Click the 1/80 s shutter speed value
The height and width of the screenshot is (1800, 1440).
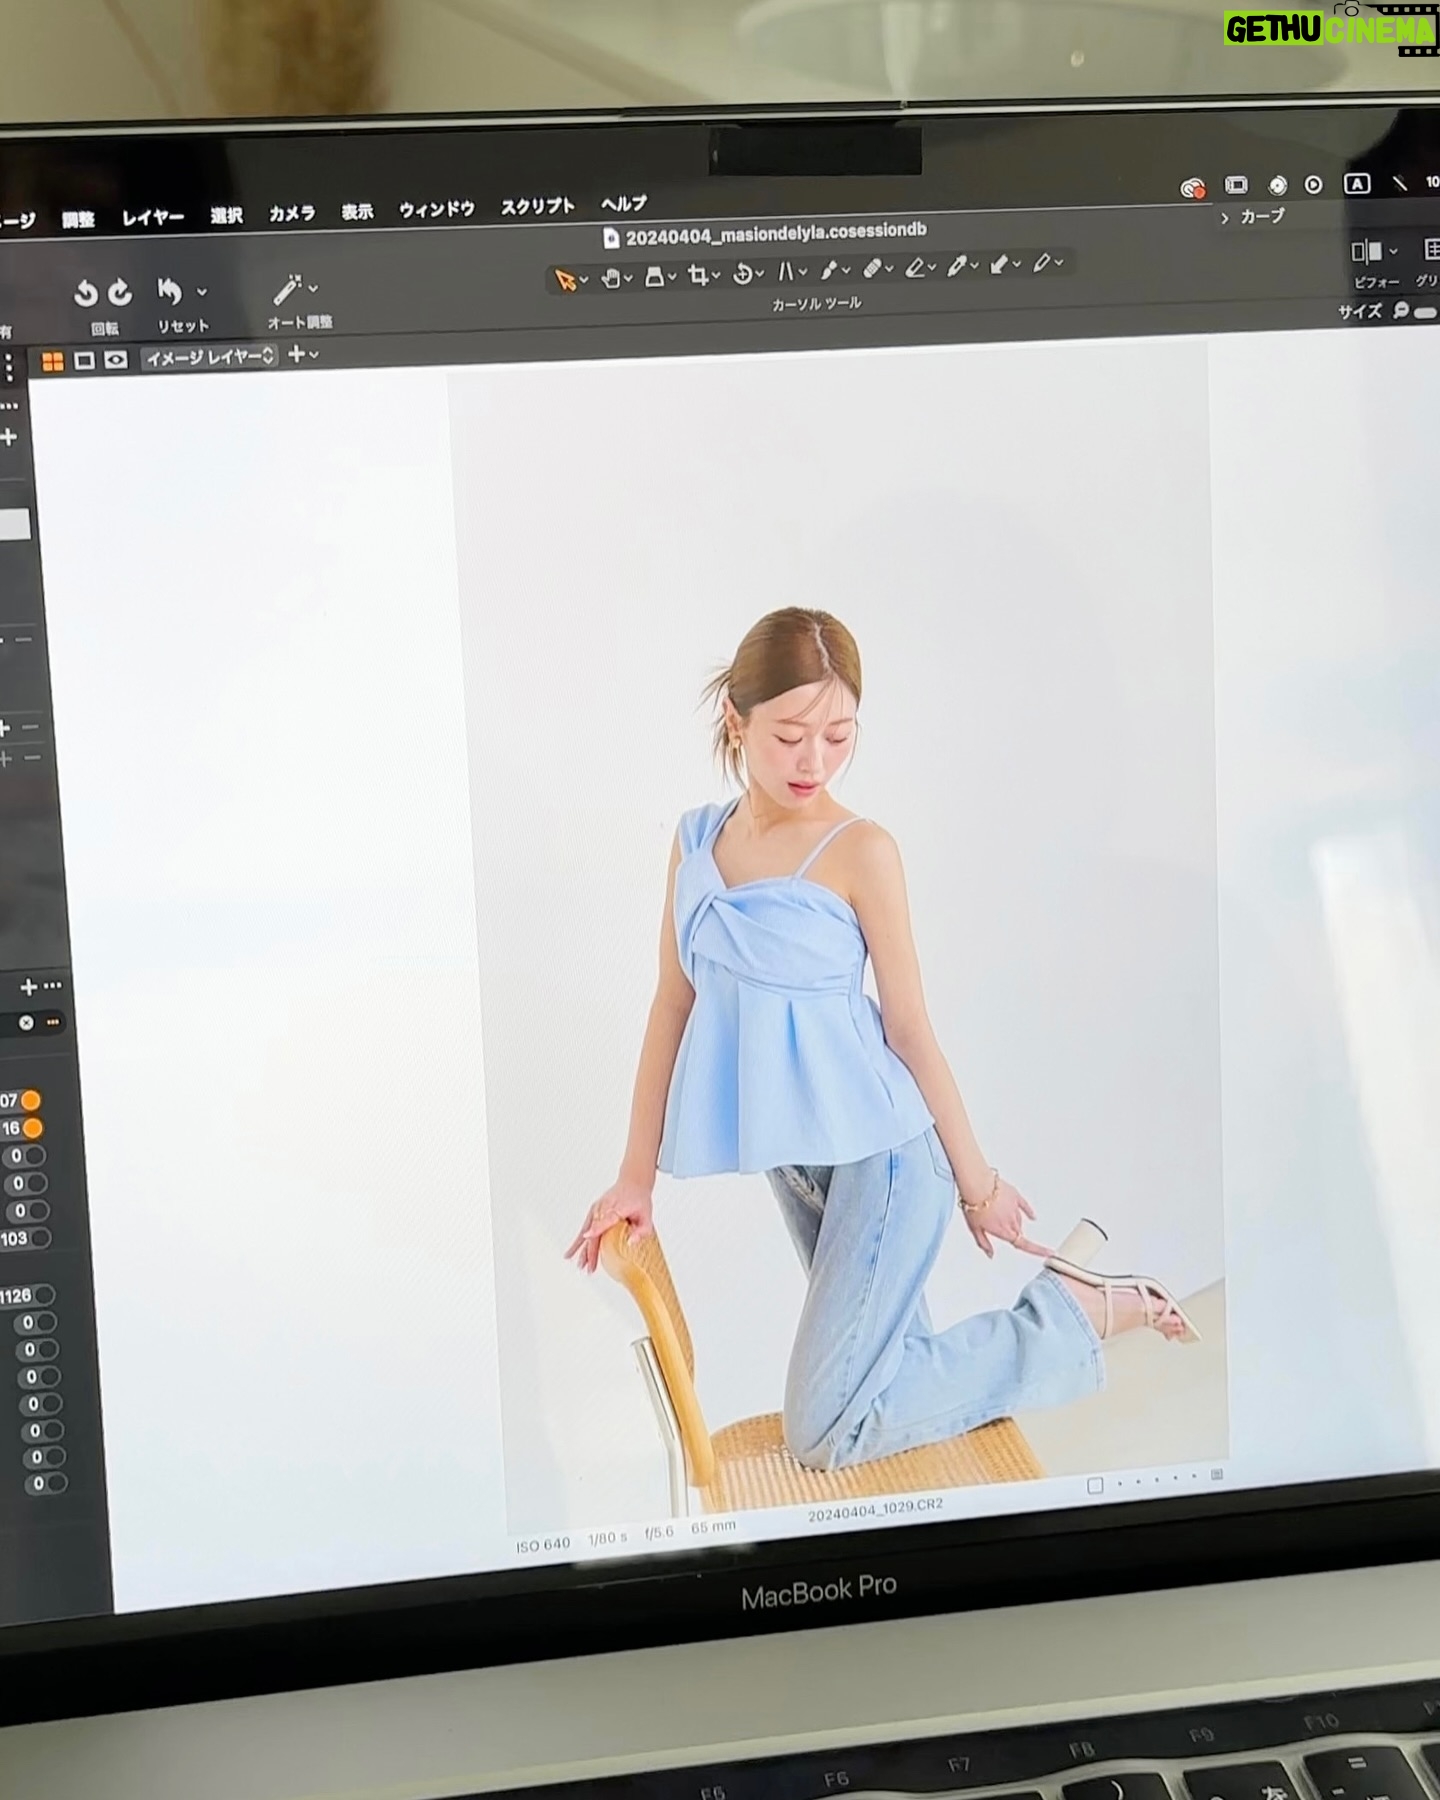(x=607, y=1538)
